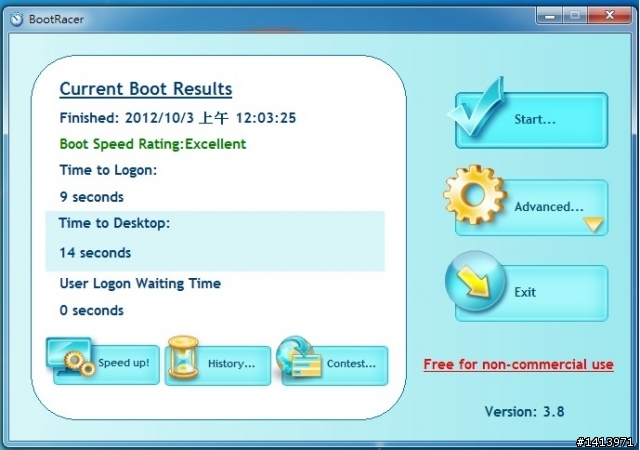
Task: Click the 0 seconds value
Action: pyautogui.click(x=91, y=310)
